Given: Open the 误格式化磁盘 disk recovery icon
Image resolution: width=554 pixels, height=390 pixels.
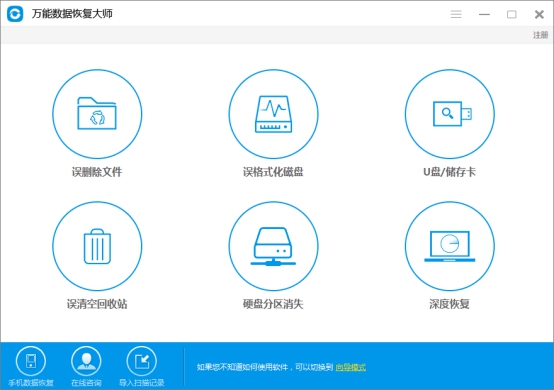Looking at the screenshot, I should click(273, 114).
